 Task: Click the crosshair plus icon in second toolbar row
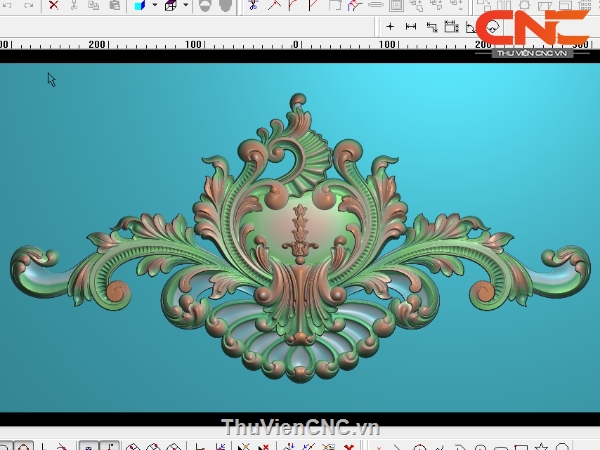click(390, 26)
